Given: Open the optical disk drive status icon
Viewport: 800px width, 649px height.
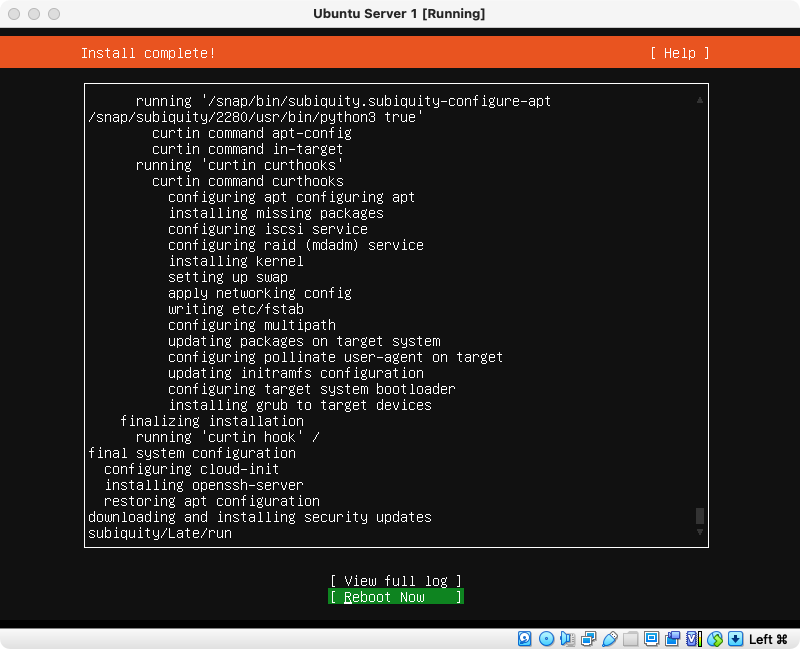Looking at the screenshot, I should 546,638.
